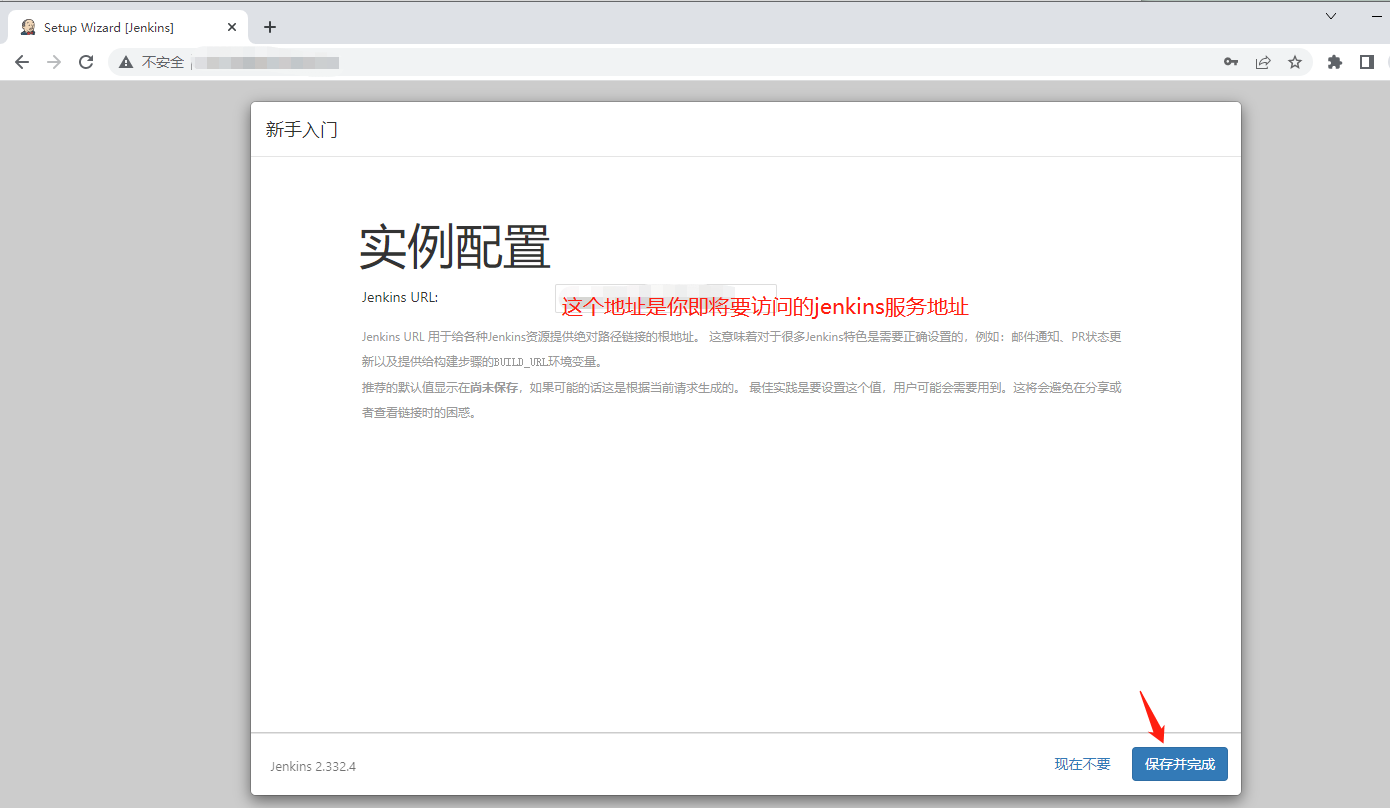
Task: Close the Setup Wizard tab
Action: coord(234,27)
